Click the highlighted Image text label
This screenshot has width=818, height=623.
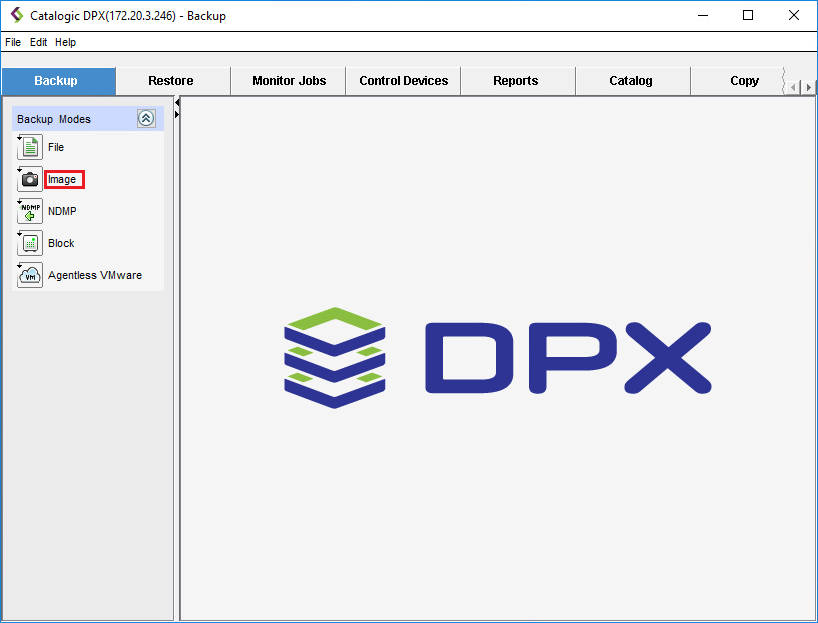(x=63, y=180)
